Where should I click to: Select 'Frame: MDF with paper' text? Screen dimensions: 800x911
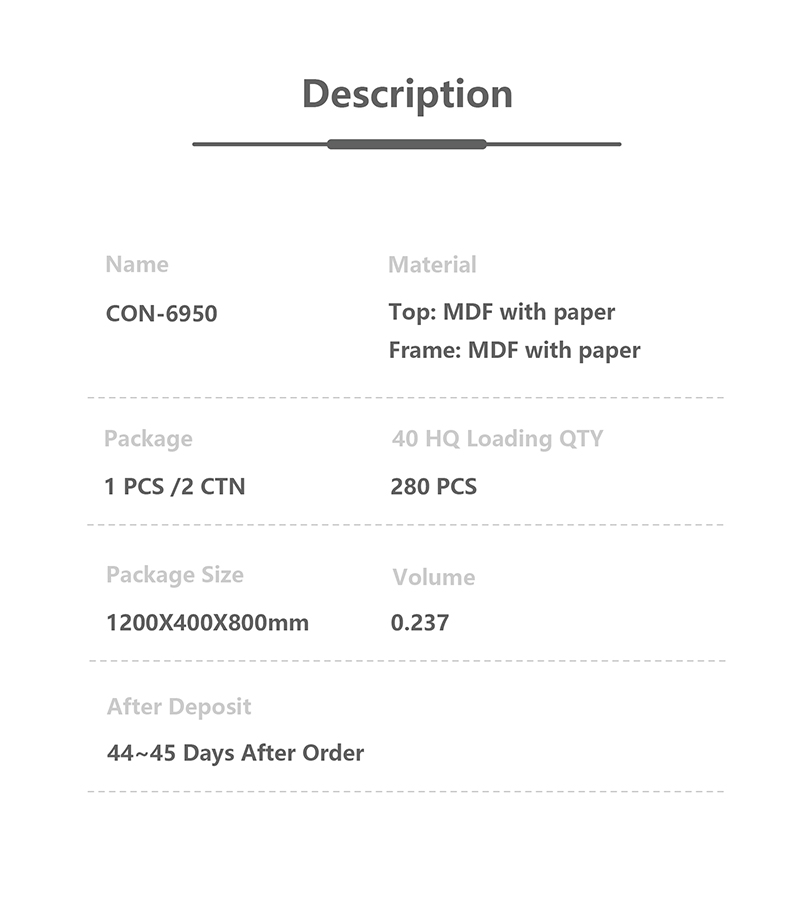pos(514,350)
